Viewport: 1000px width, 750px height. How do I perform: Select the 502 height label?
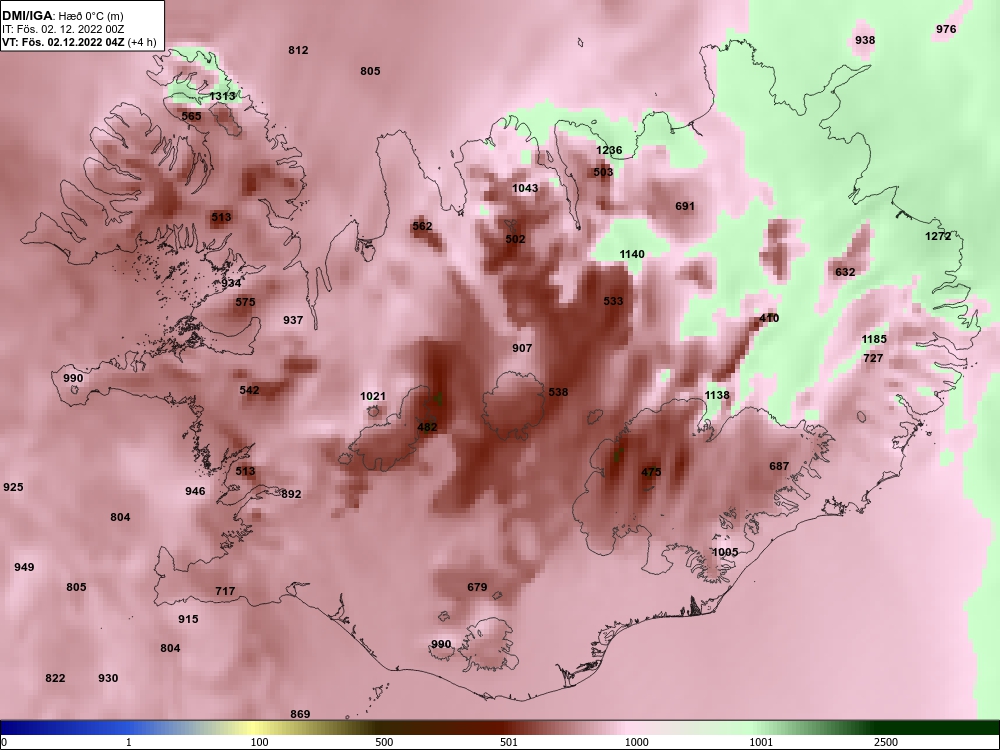[515, 239]
